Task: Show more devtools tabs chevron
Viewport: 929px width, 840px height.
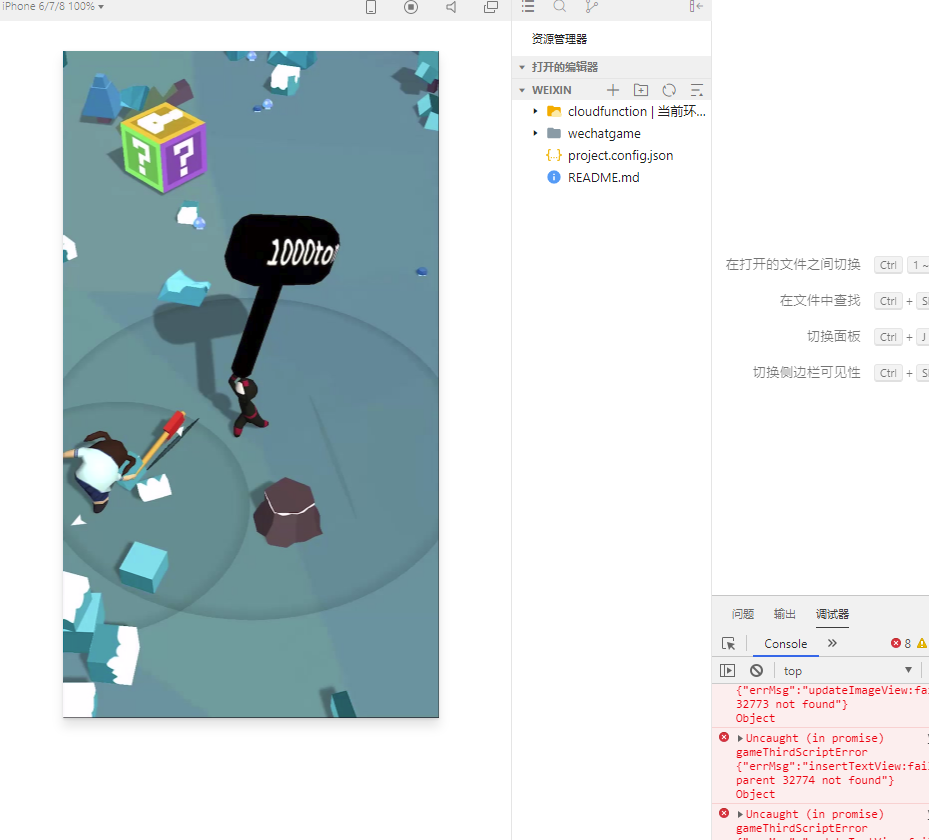Action: 832,643
